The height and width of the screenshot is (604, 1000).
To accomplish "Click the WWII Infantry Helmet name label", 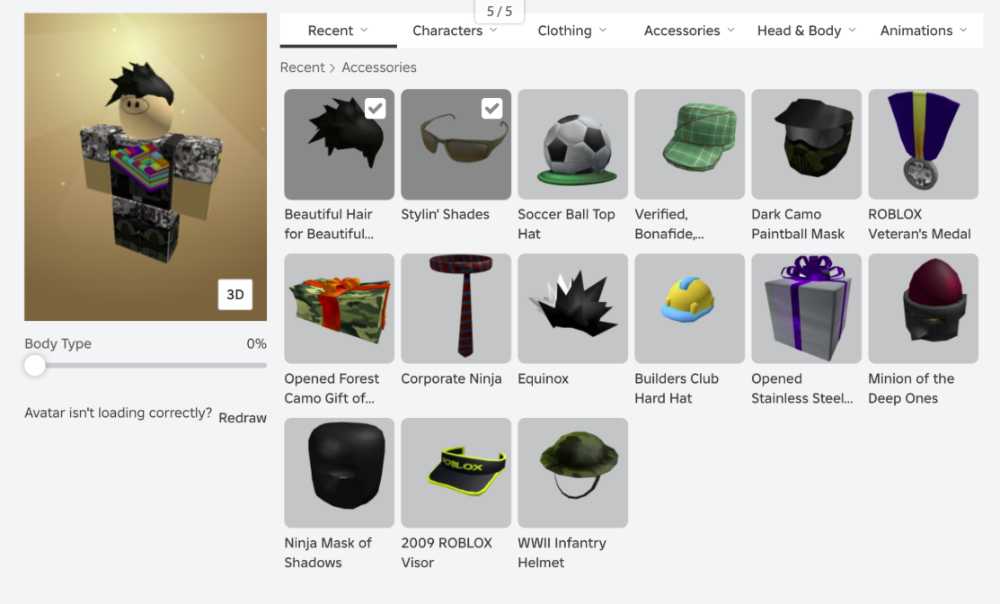I will (x=562, y=553).
